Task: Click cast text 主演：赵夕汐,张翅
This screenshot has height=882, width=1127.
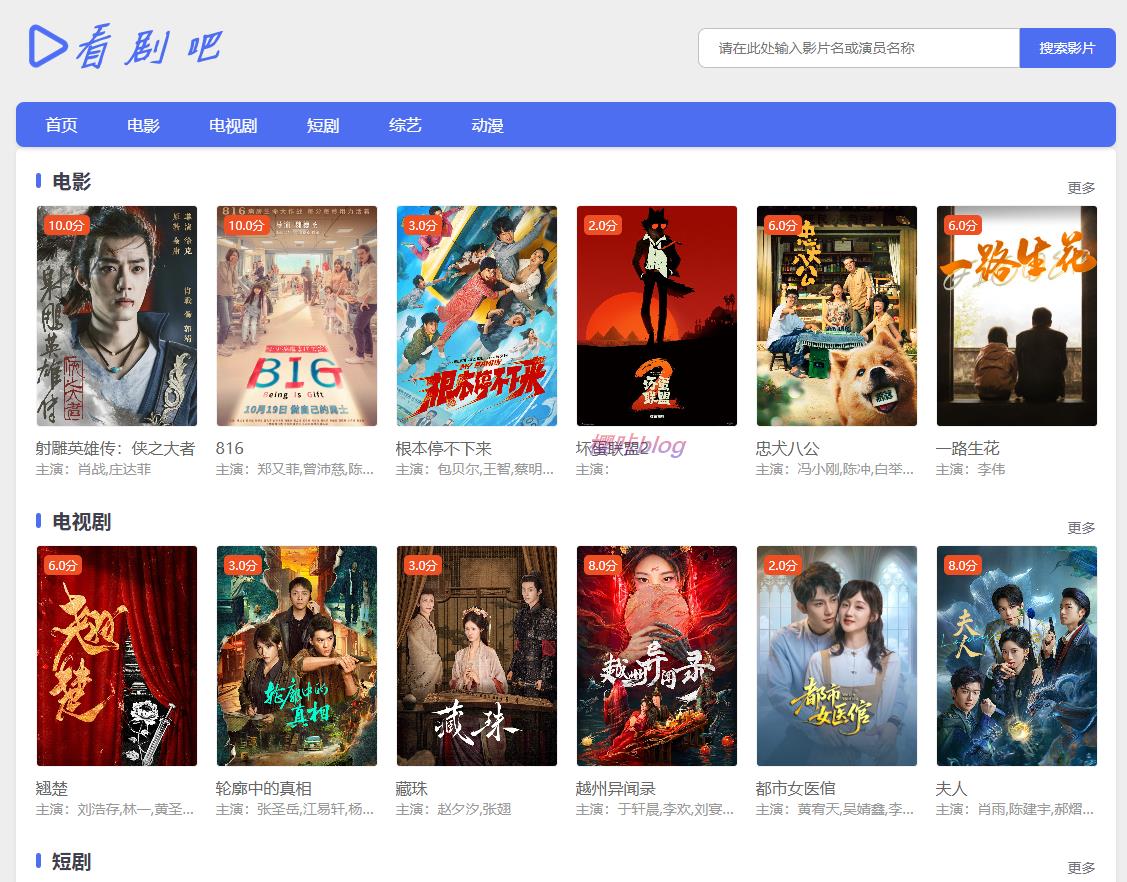Action: click(454, 809)
